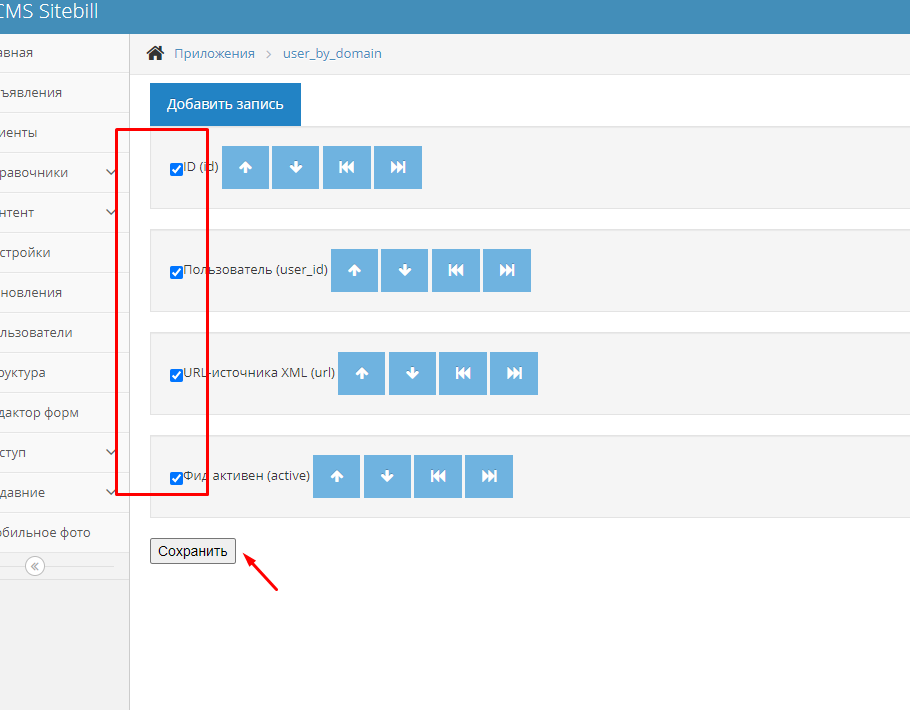Image resolution: width=910 pixels, height=710 pixels.
Task: Move url field up one position
Action: pos(362,373)
